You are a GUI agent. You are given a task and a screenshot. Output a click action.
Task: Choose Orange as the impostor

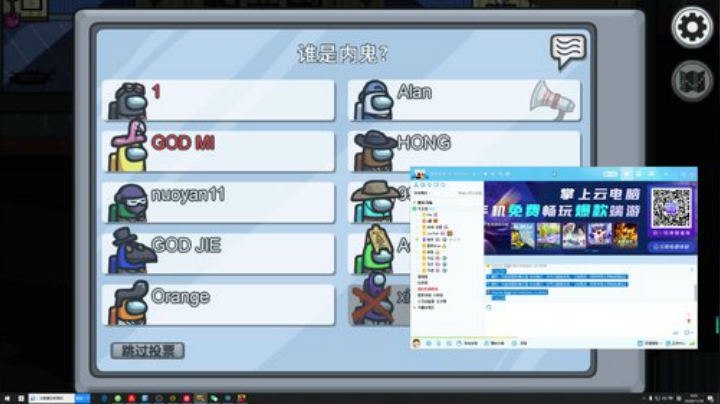[x=219, y=305]
